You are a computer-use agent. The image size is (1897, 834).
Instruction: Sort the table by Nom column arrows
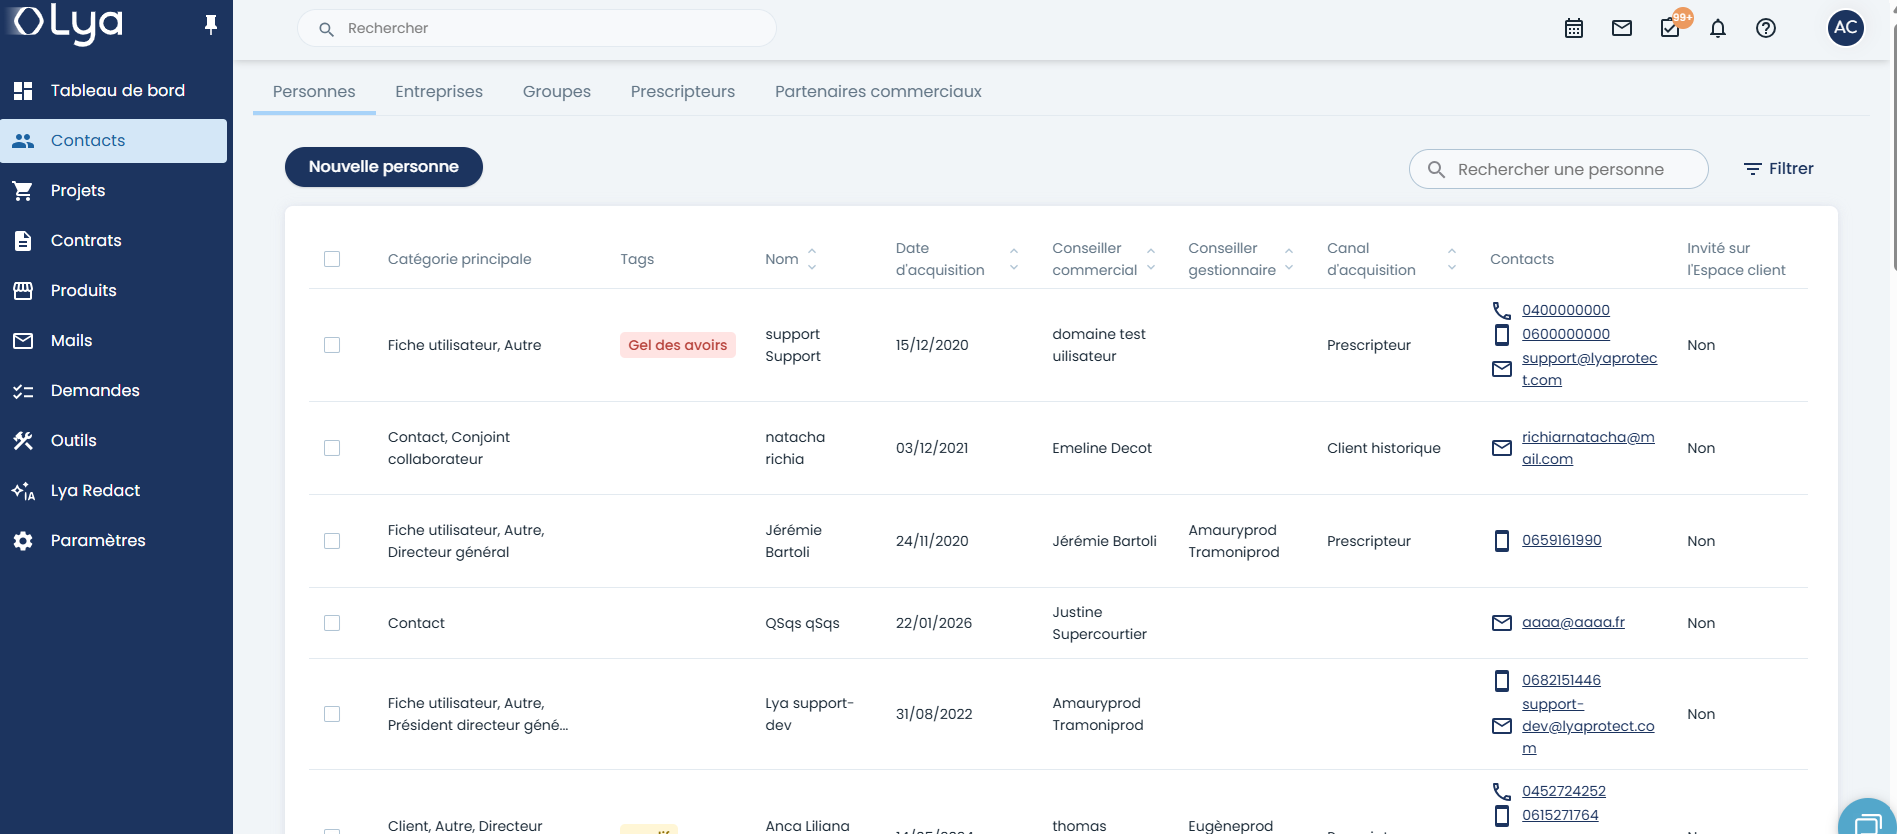(x=811, y=259)
